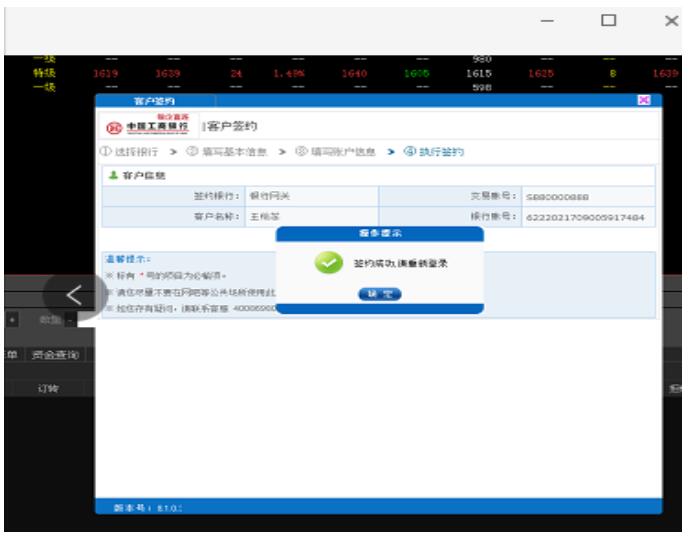The image size is (689, 537).
Task: Minimize the main application window
Action: (547, 21)
